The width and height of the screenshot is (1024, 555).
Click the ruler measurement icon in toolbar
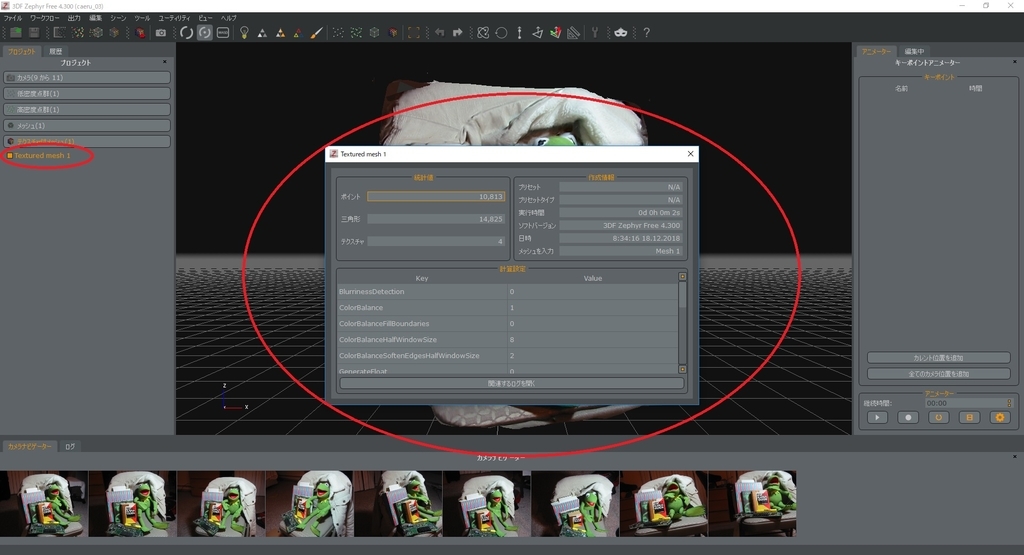coord(573,33)
